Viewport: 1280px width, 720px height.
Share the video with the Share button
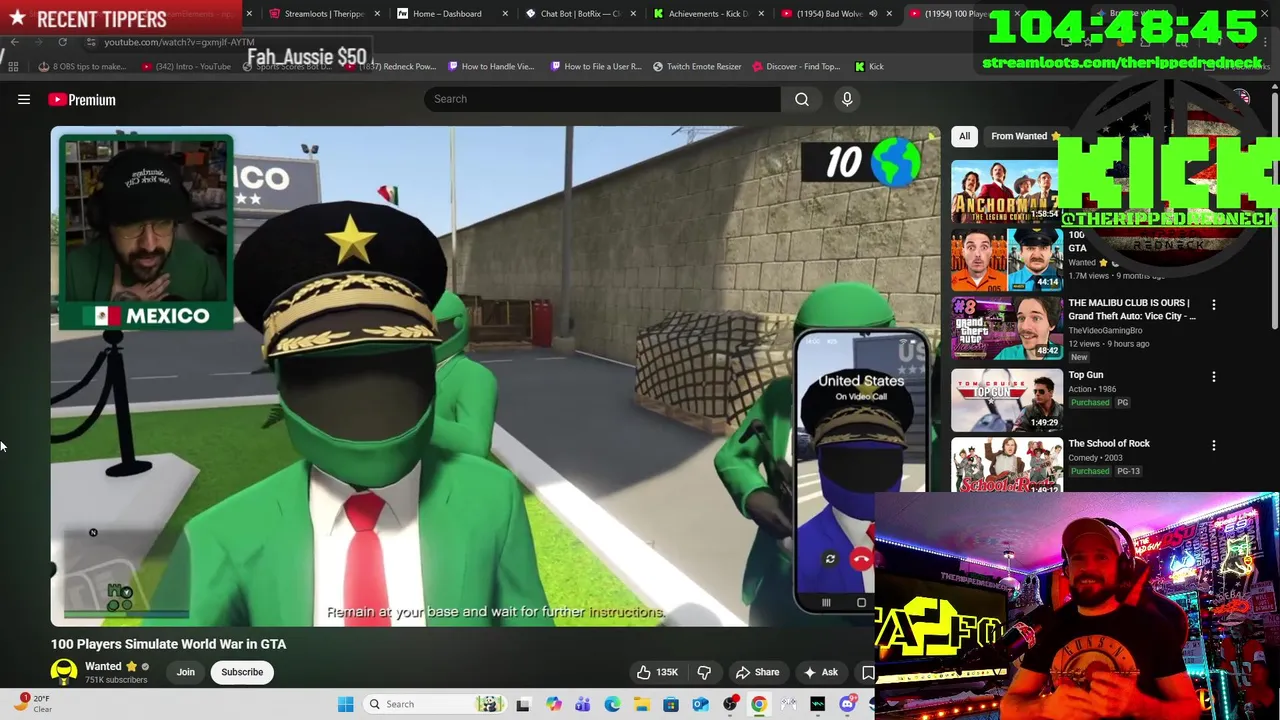(757, 672)
